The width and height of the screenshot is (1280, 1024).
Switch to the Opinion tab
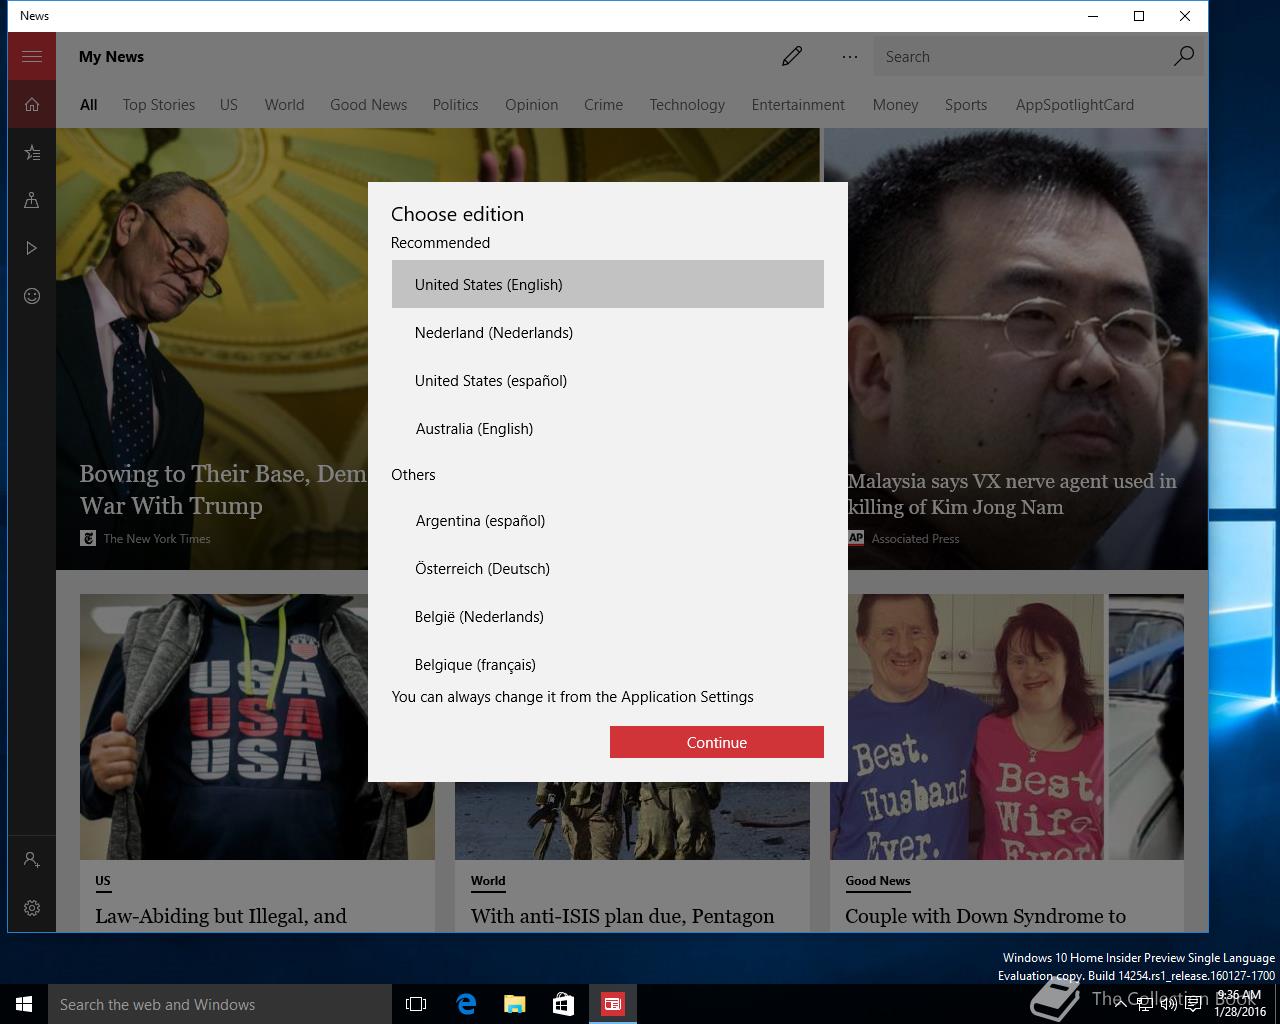[x=532, y=105]
